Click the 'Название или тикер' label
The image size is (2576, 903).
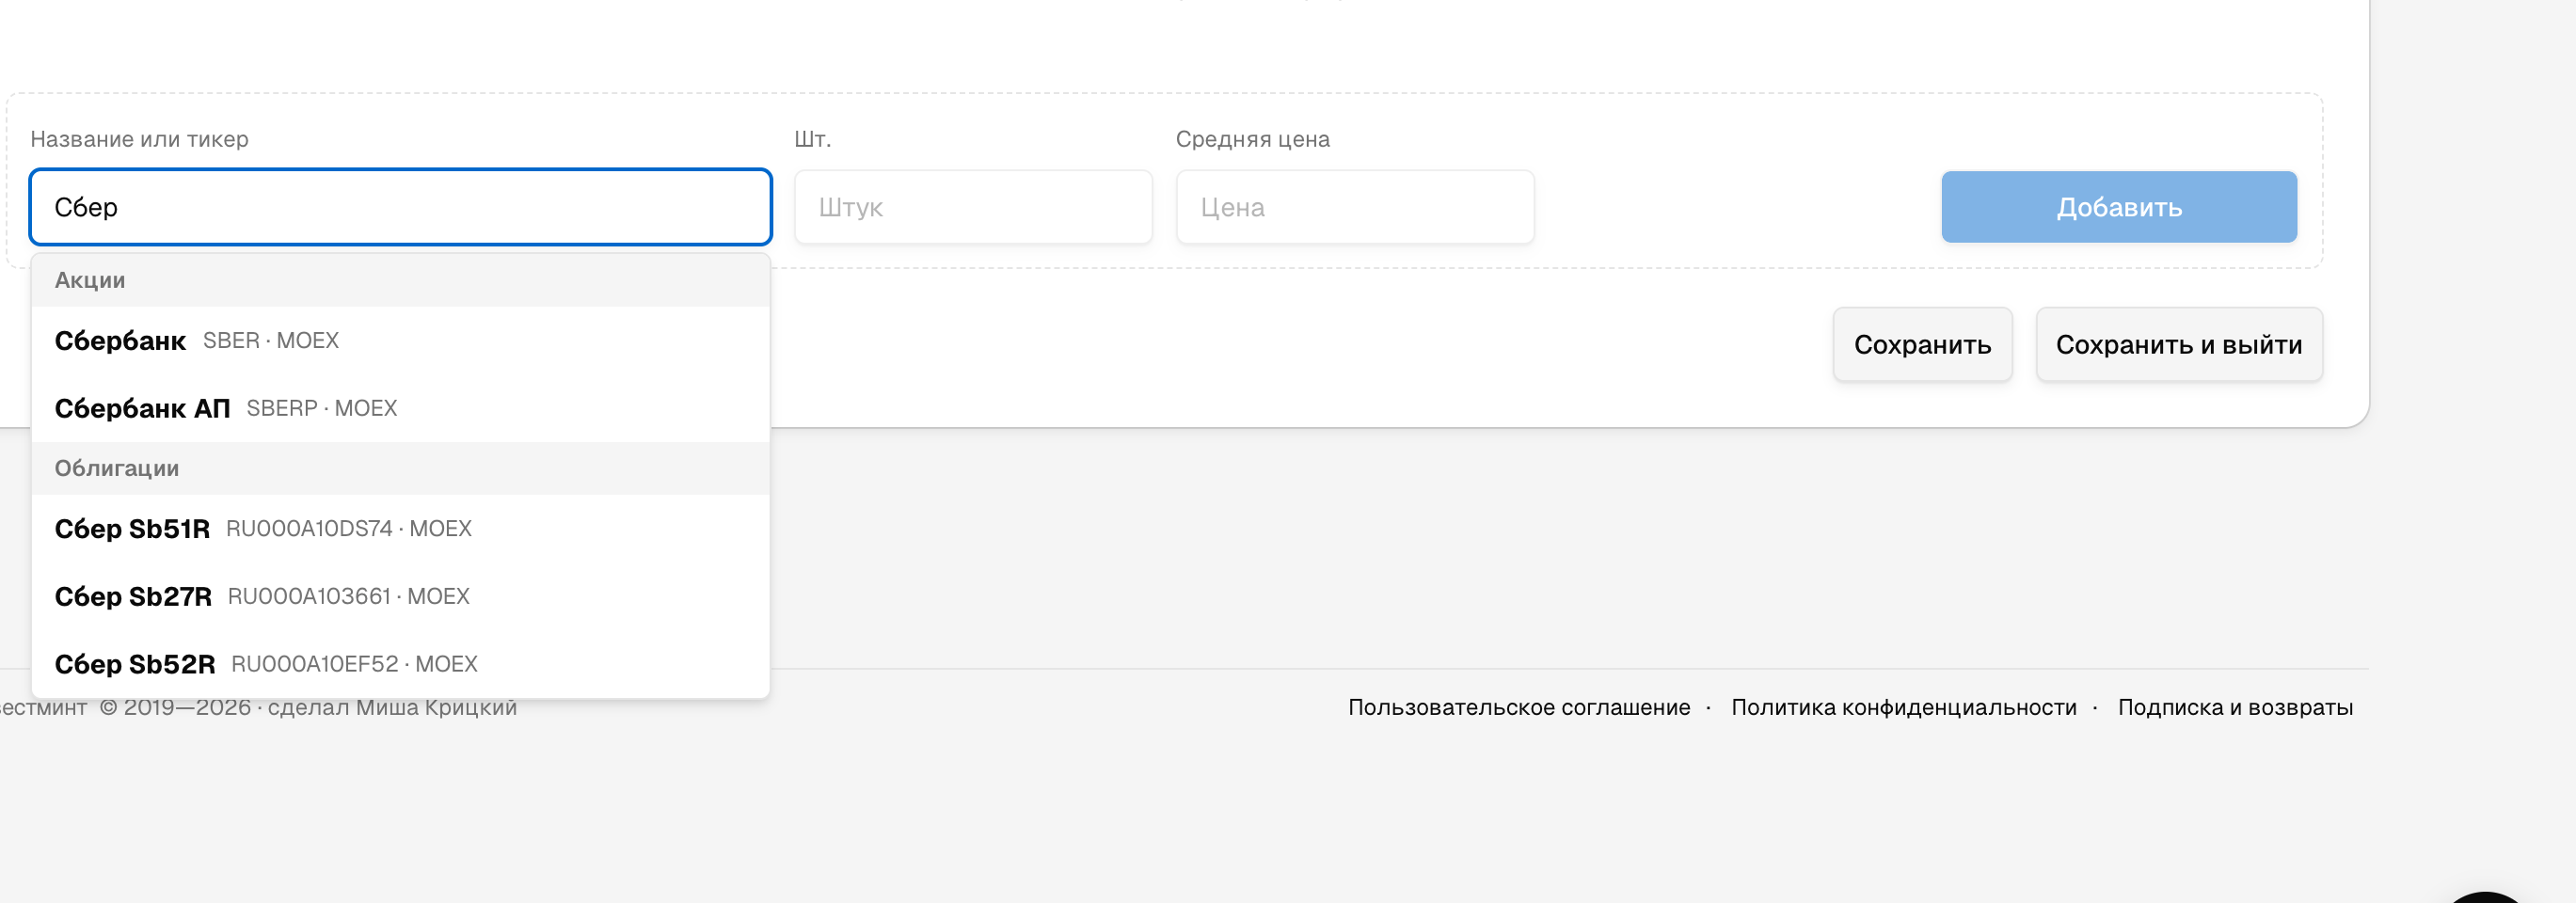(x=139, y=139)
